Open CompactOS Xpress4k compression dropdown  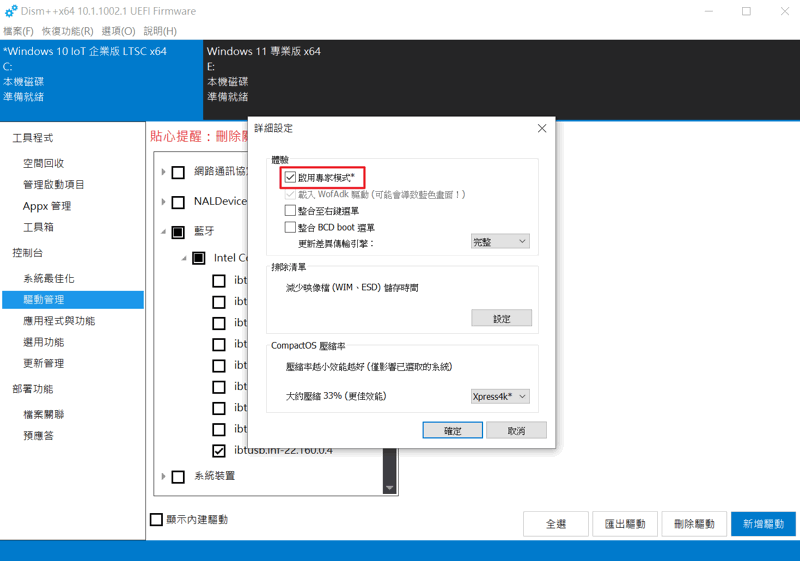coord(500,396)
